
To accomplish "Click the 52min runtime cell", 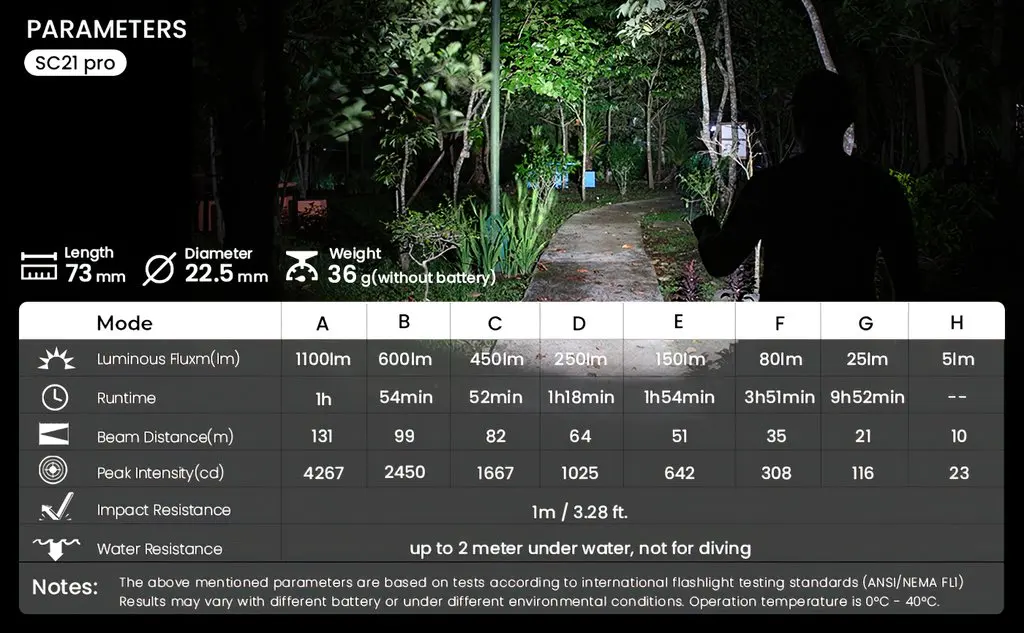I will click(x=496, y=397).
